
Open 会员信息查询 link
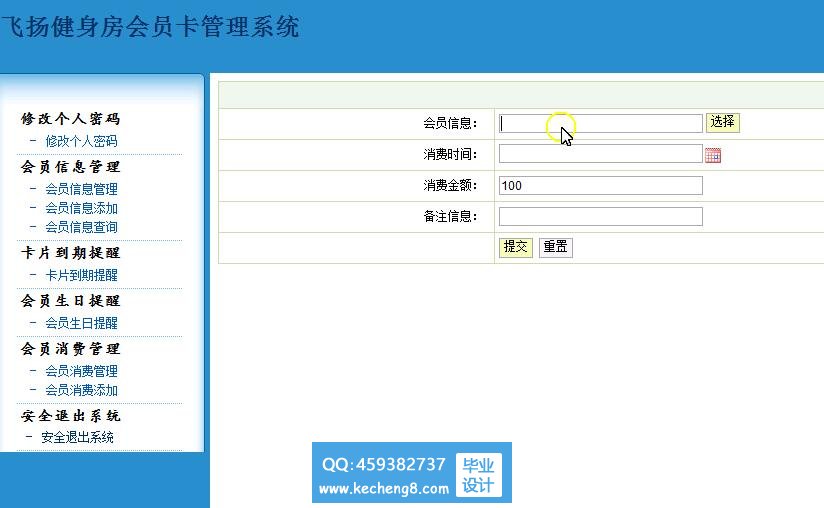point(81,227)
